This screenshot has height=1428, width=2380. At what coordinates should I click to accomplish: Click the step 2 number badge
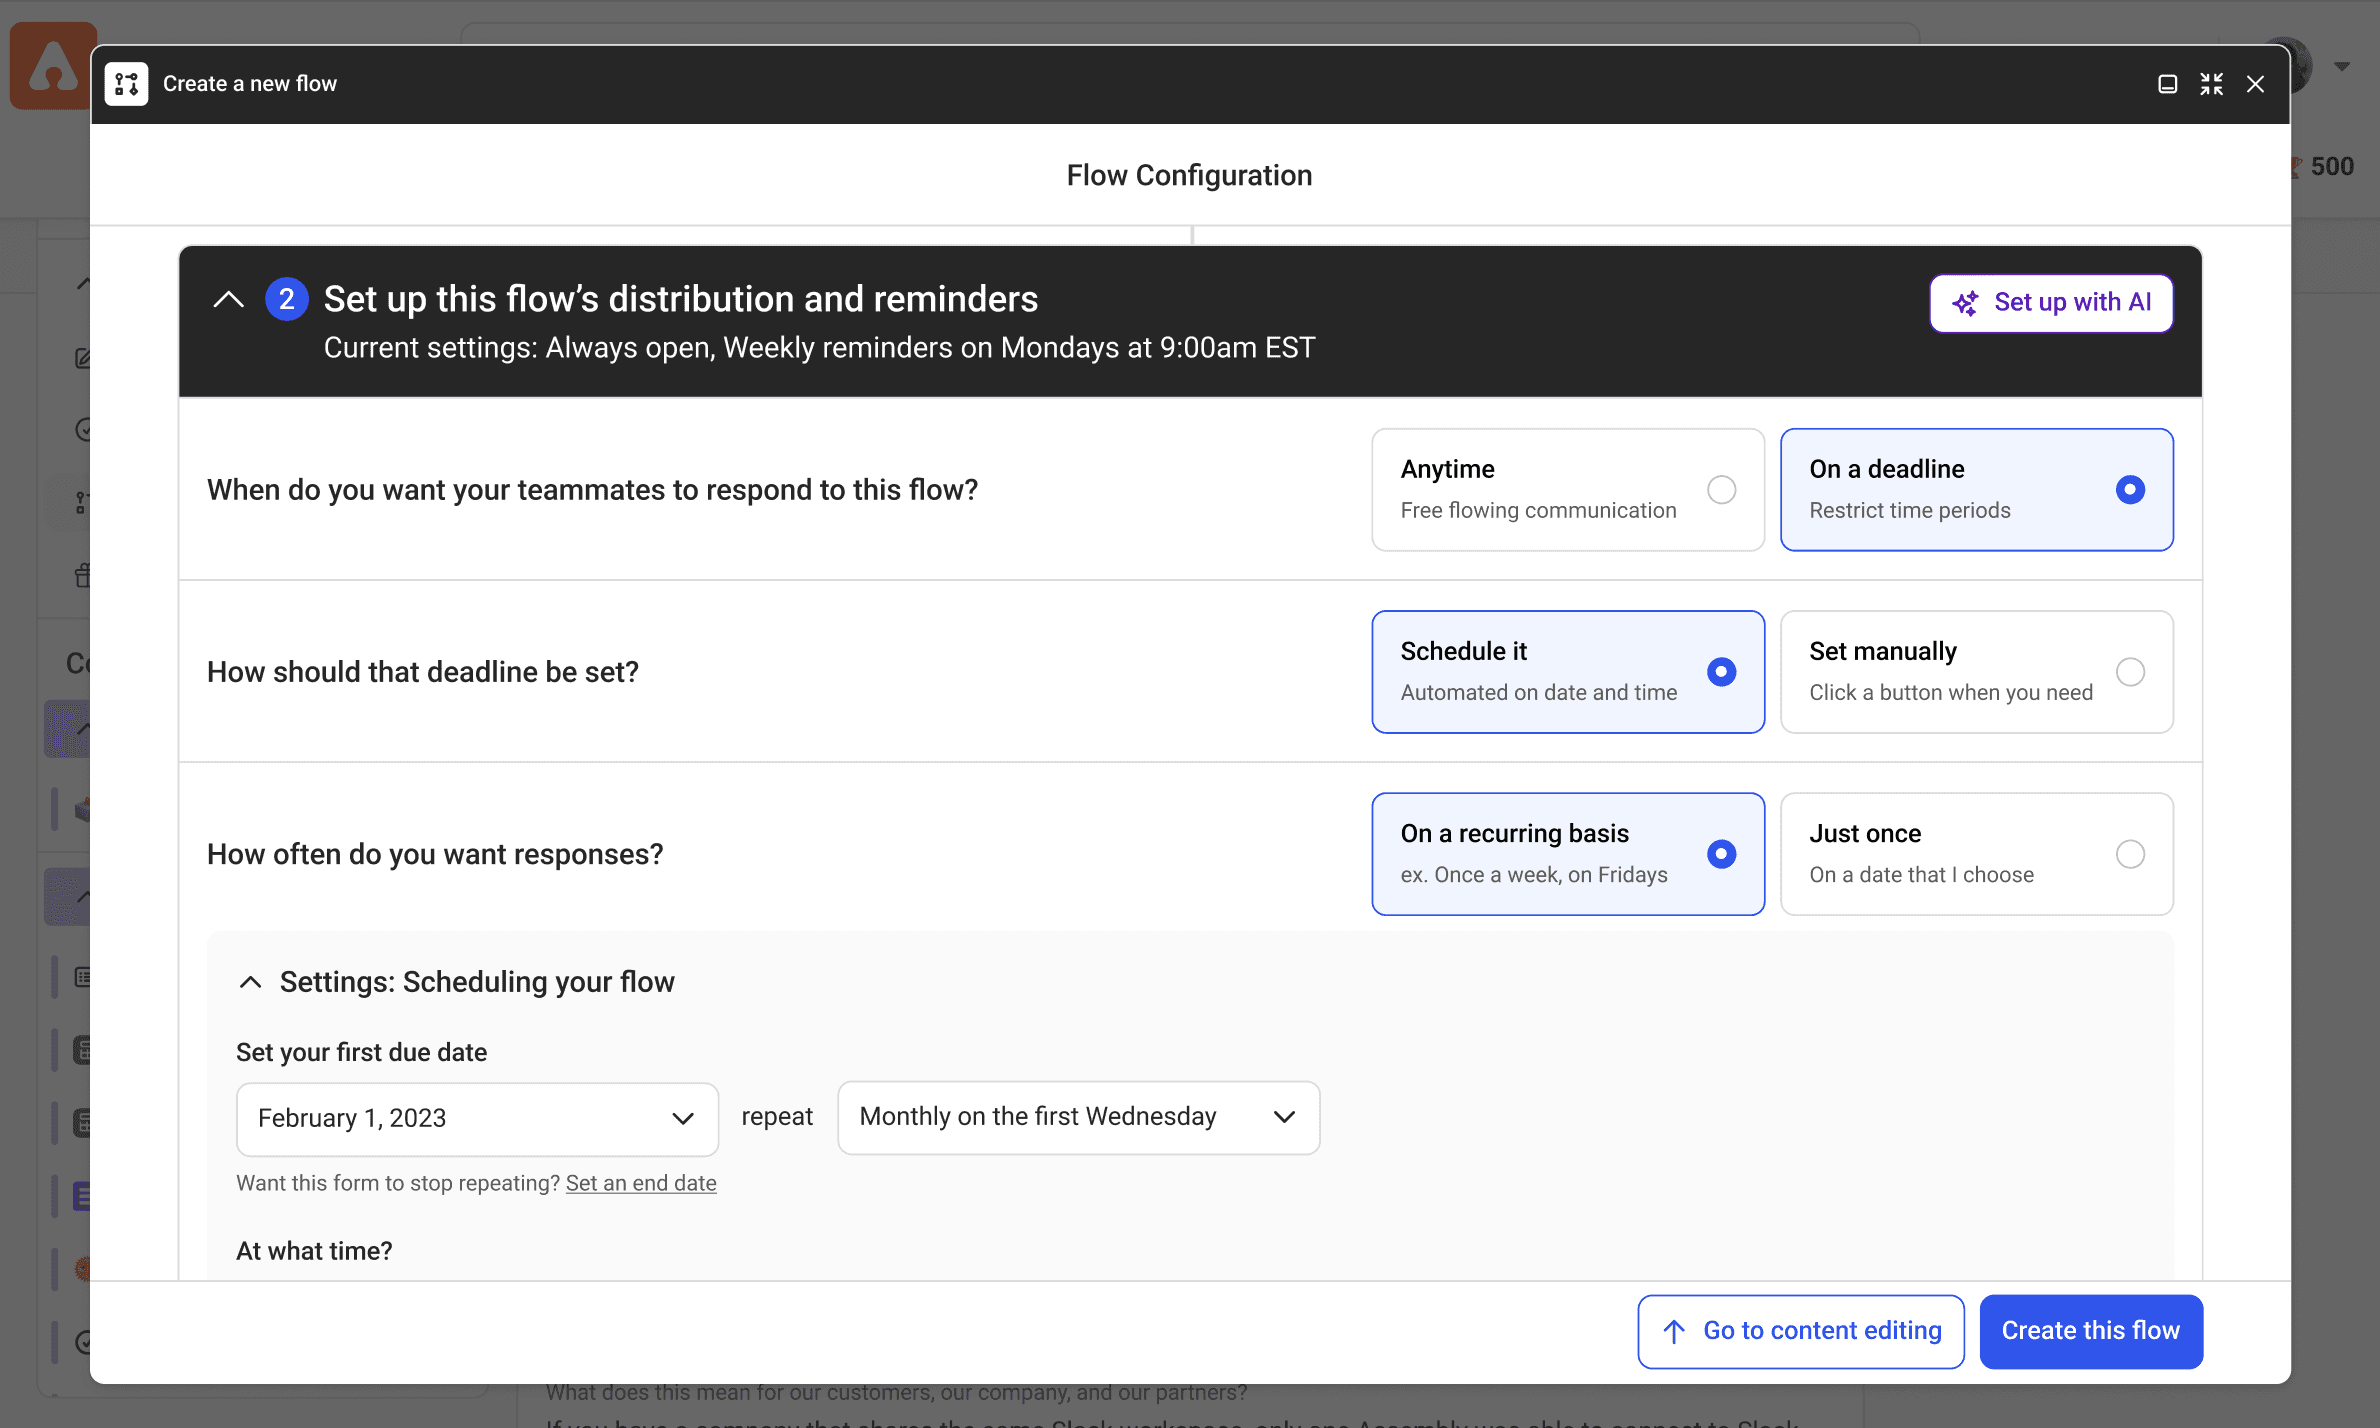tap(286, 299)
